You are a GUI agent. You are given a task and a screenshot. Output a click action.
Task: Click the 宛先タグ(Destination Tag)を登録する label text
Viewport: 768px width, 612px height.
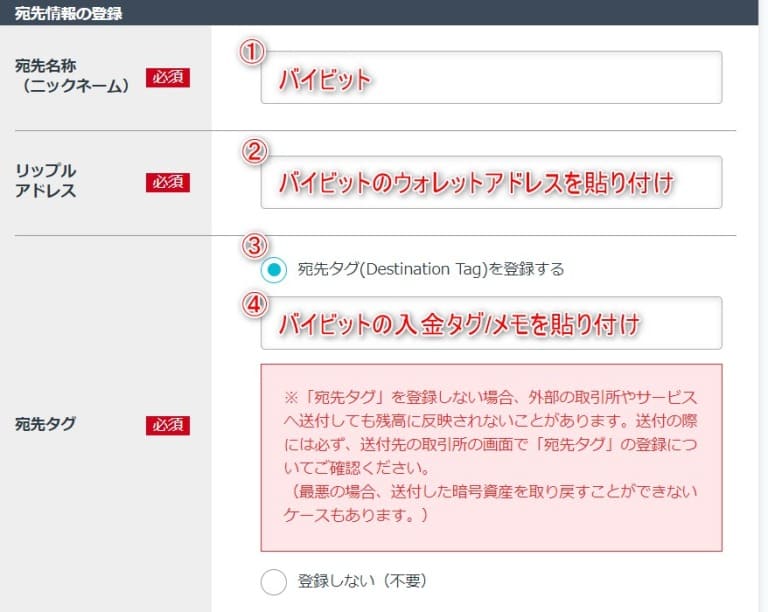tap(431, 269)
